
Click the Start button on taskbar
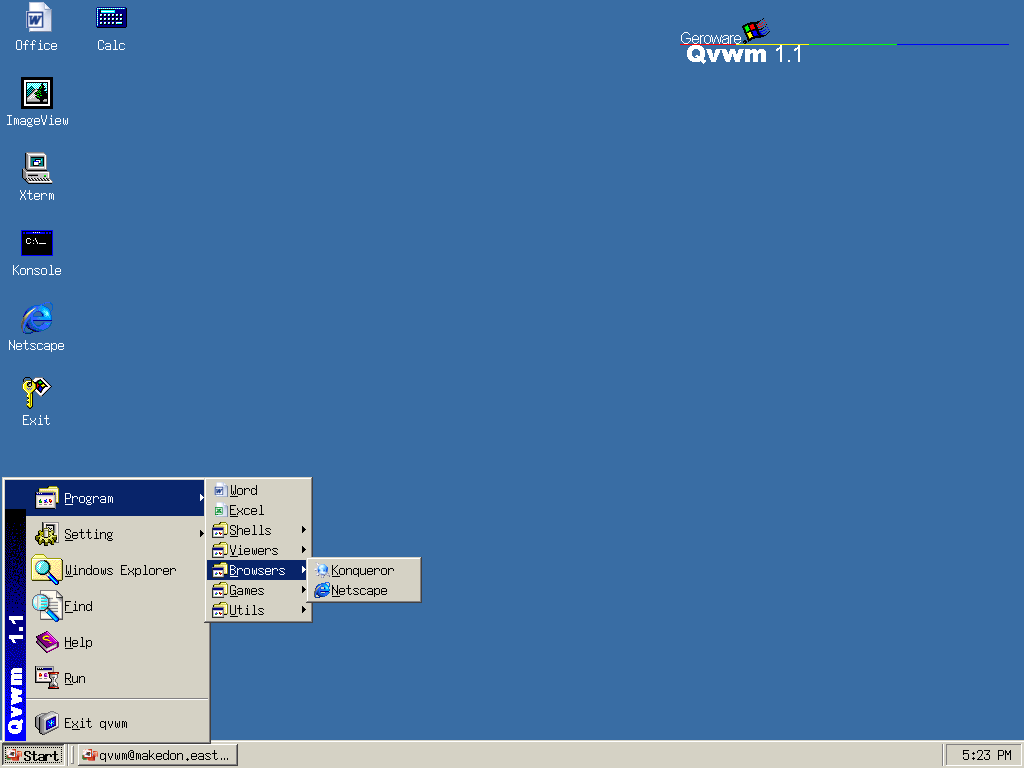click(33, 756)
